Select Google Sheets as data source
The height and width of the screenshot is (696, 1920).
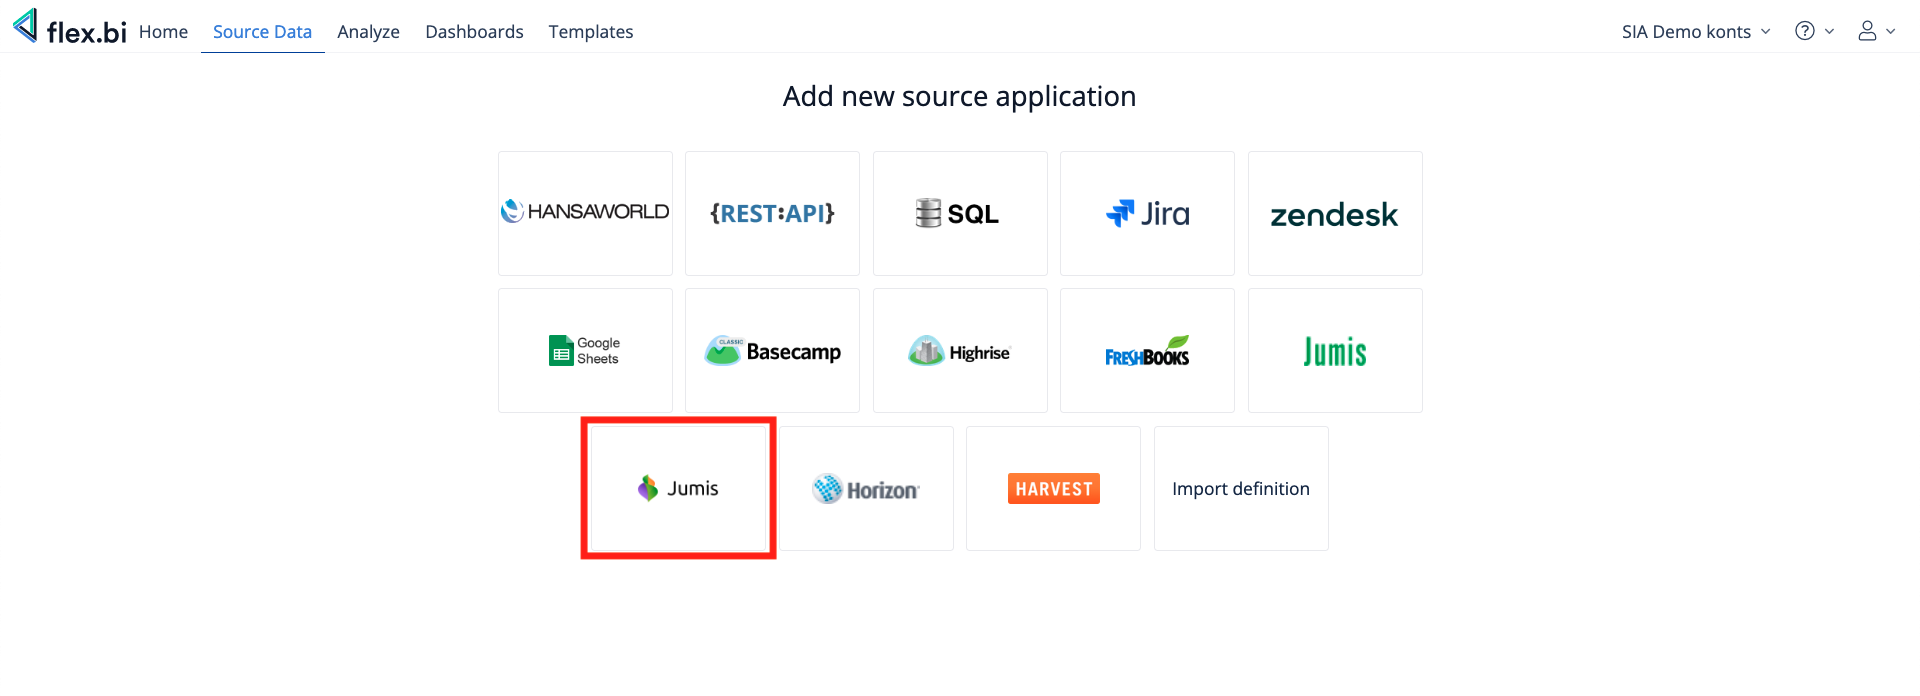(585, 351)
